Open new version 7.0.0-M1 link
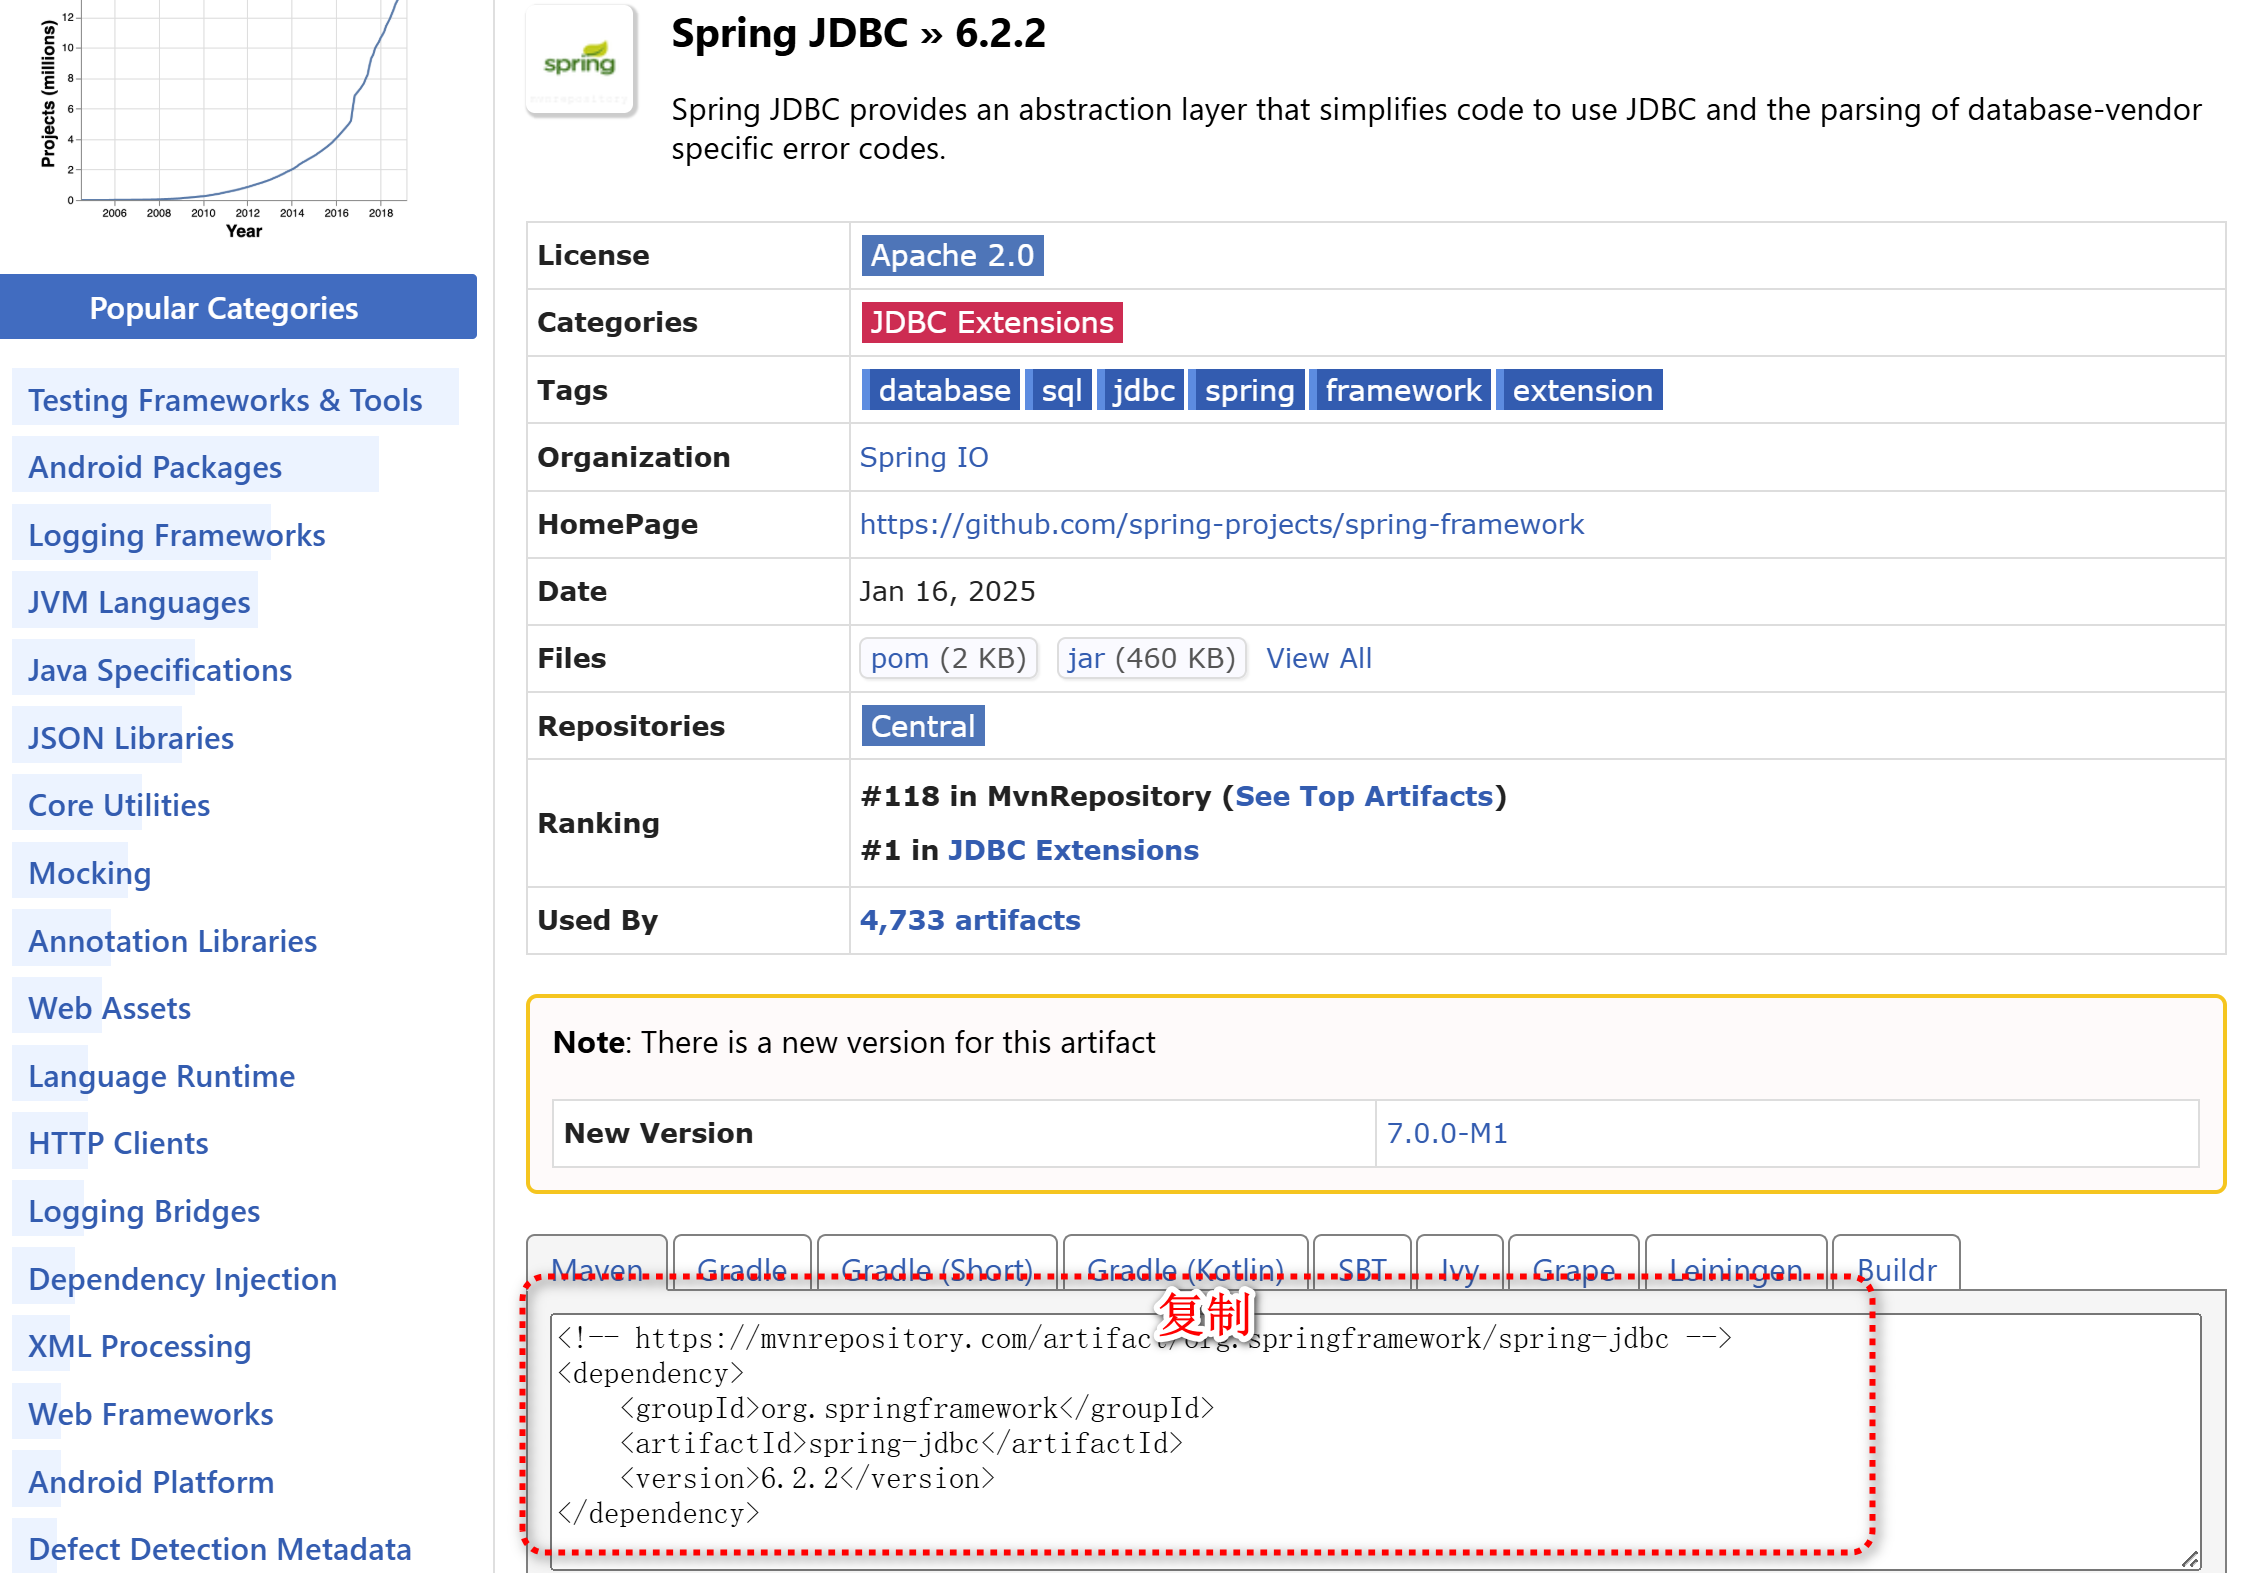 (x=1447, y=1133)
